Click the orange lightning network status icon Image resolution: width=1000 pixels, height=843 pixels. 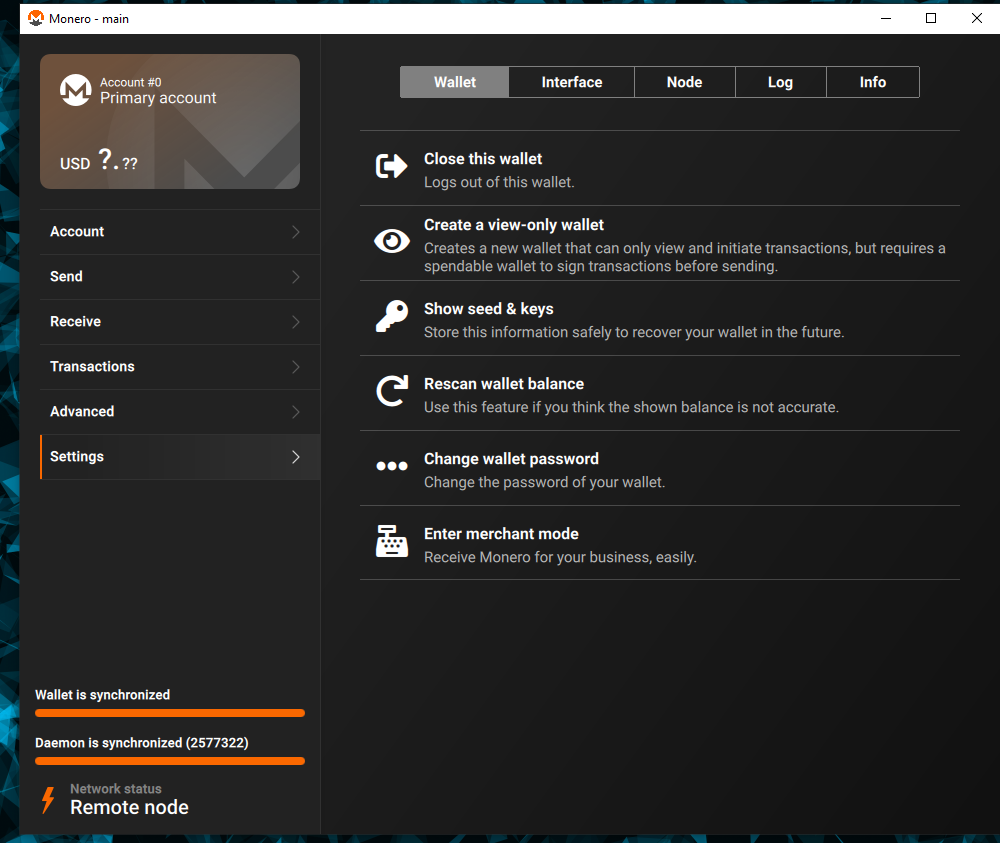[48, 800]
